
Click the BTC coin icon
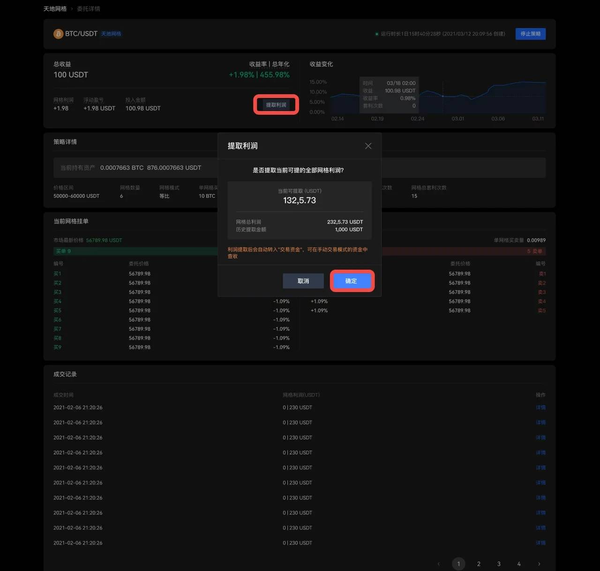pyautogui.click(x=58, y=34)
